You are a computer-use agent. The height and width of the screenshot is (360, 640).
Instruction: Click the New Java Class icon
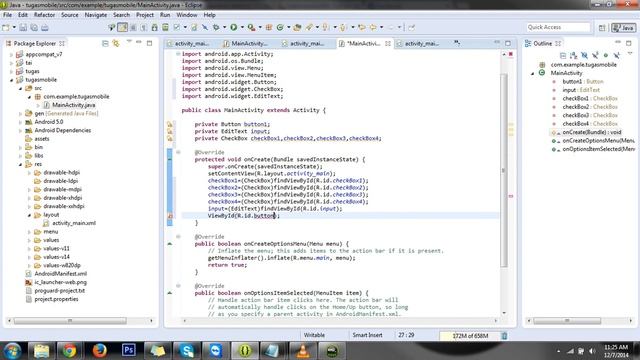pyautogui.click(x=280, y=27)
